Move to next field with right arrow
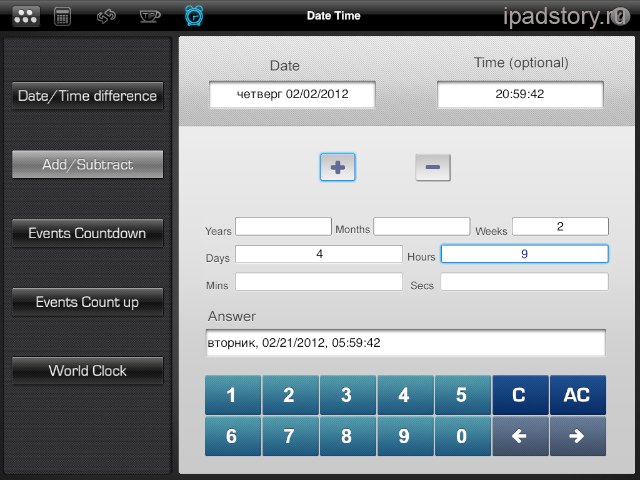Viewport: 640px width, 480px height. tap(578, 436)
